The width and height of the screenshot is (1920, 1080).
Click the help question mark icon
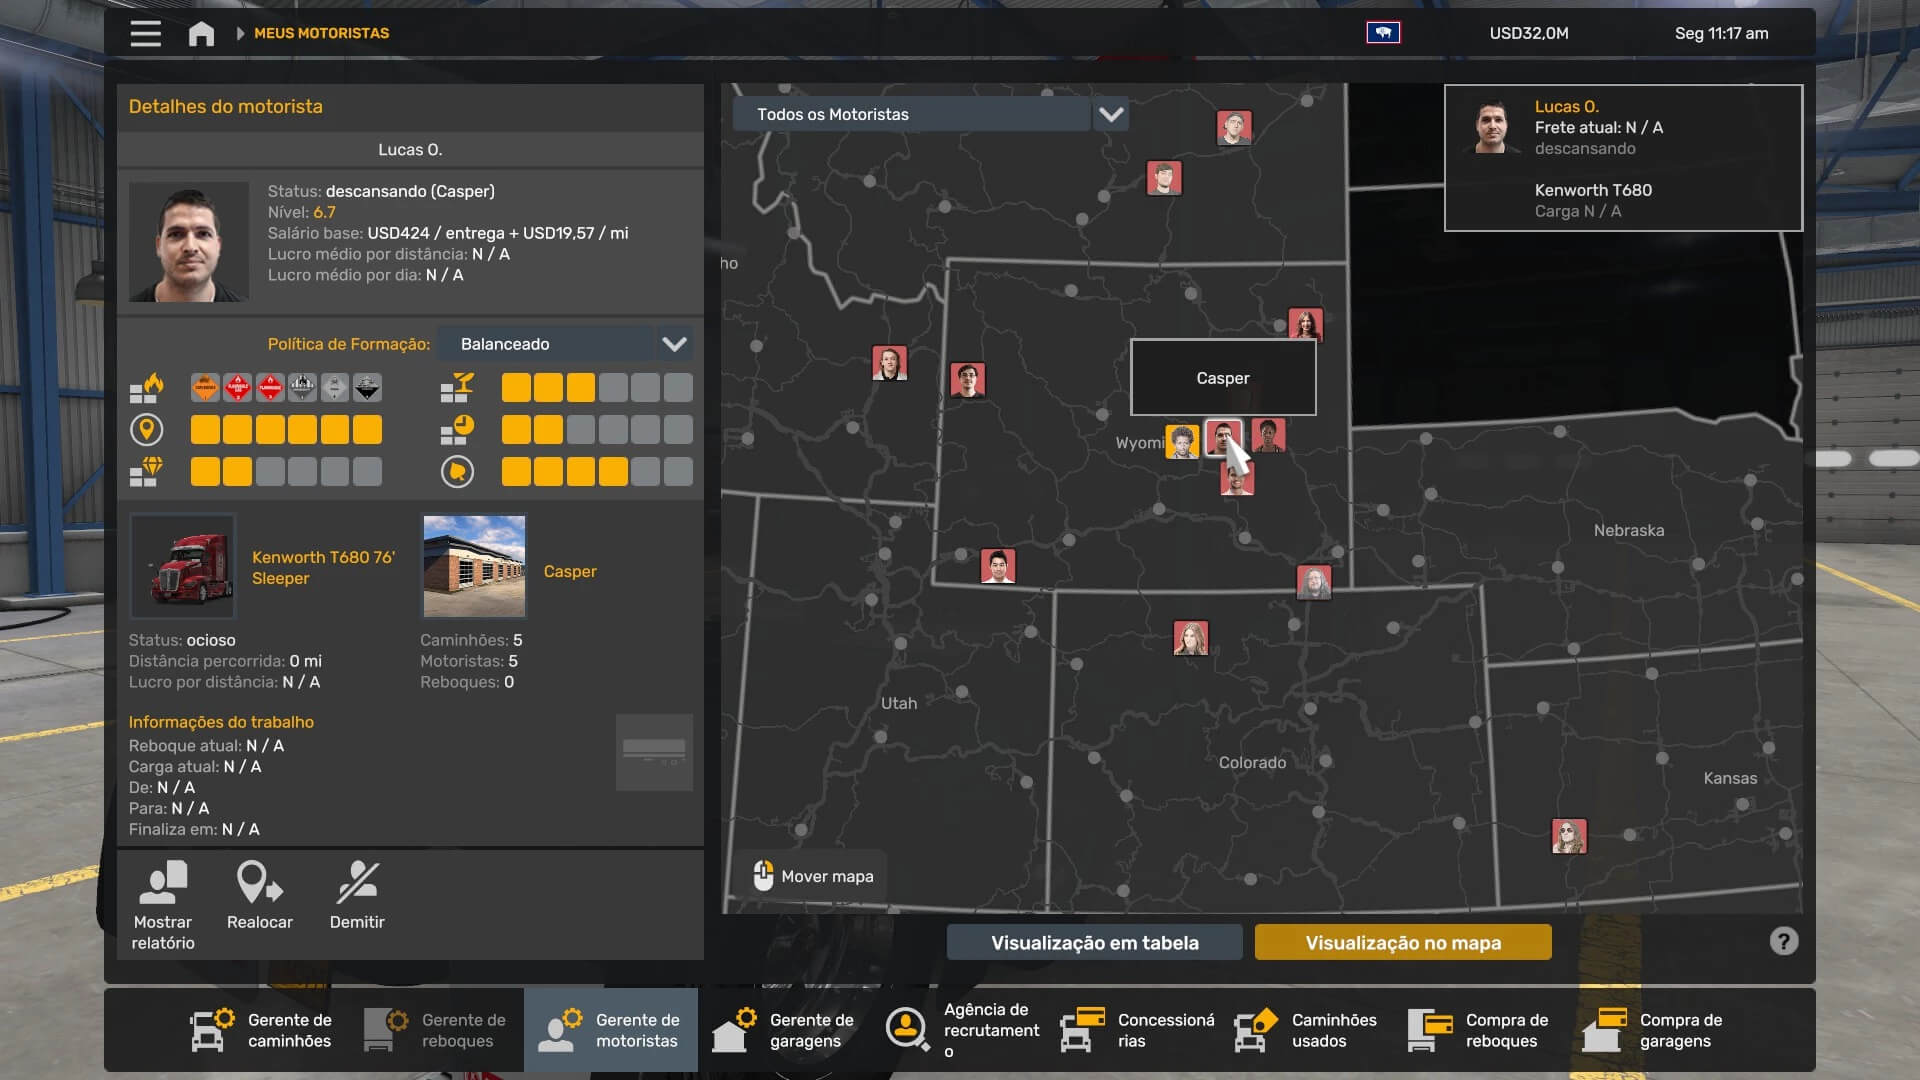tap(1783, 941)
